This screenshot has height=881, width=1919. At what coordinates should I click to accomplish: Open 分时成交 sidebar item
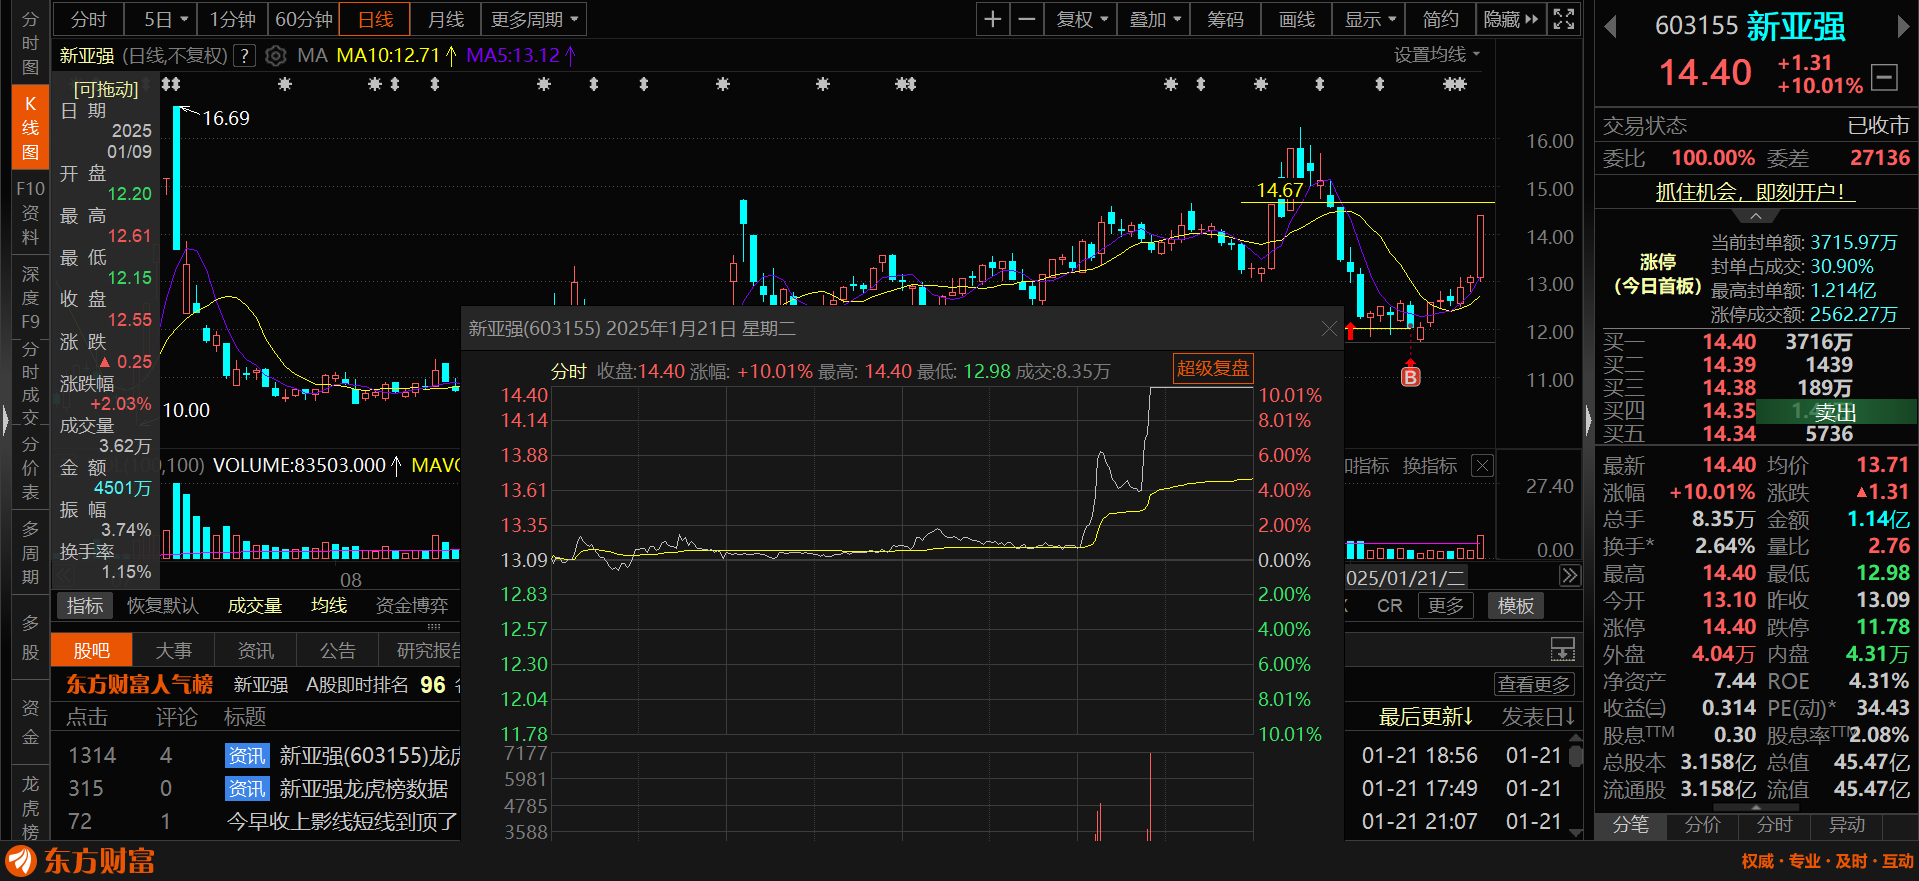point(30,383)
